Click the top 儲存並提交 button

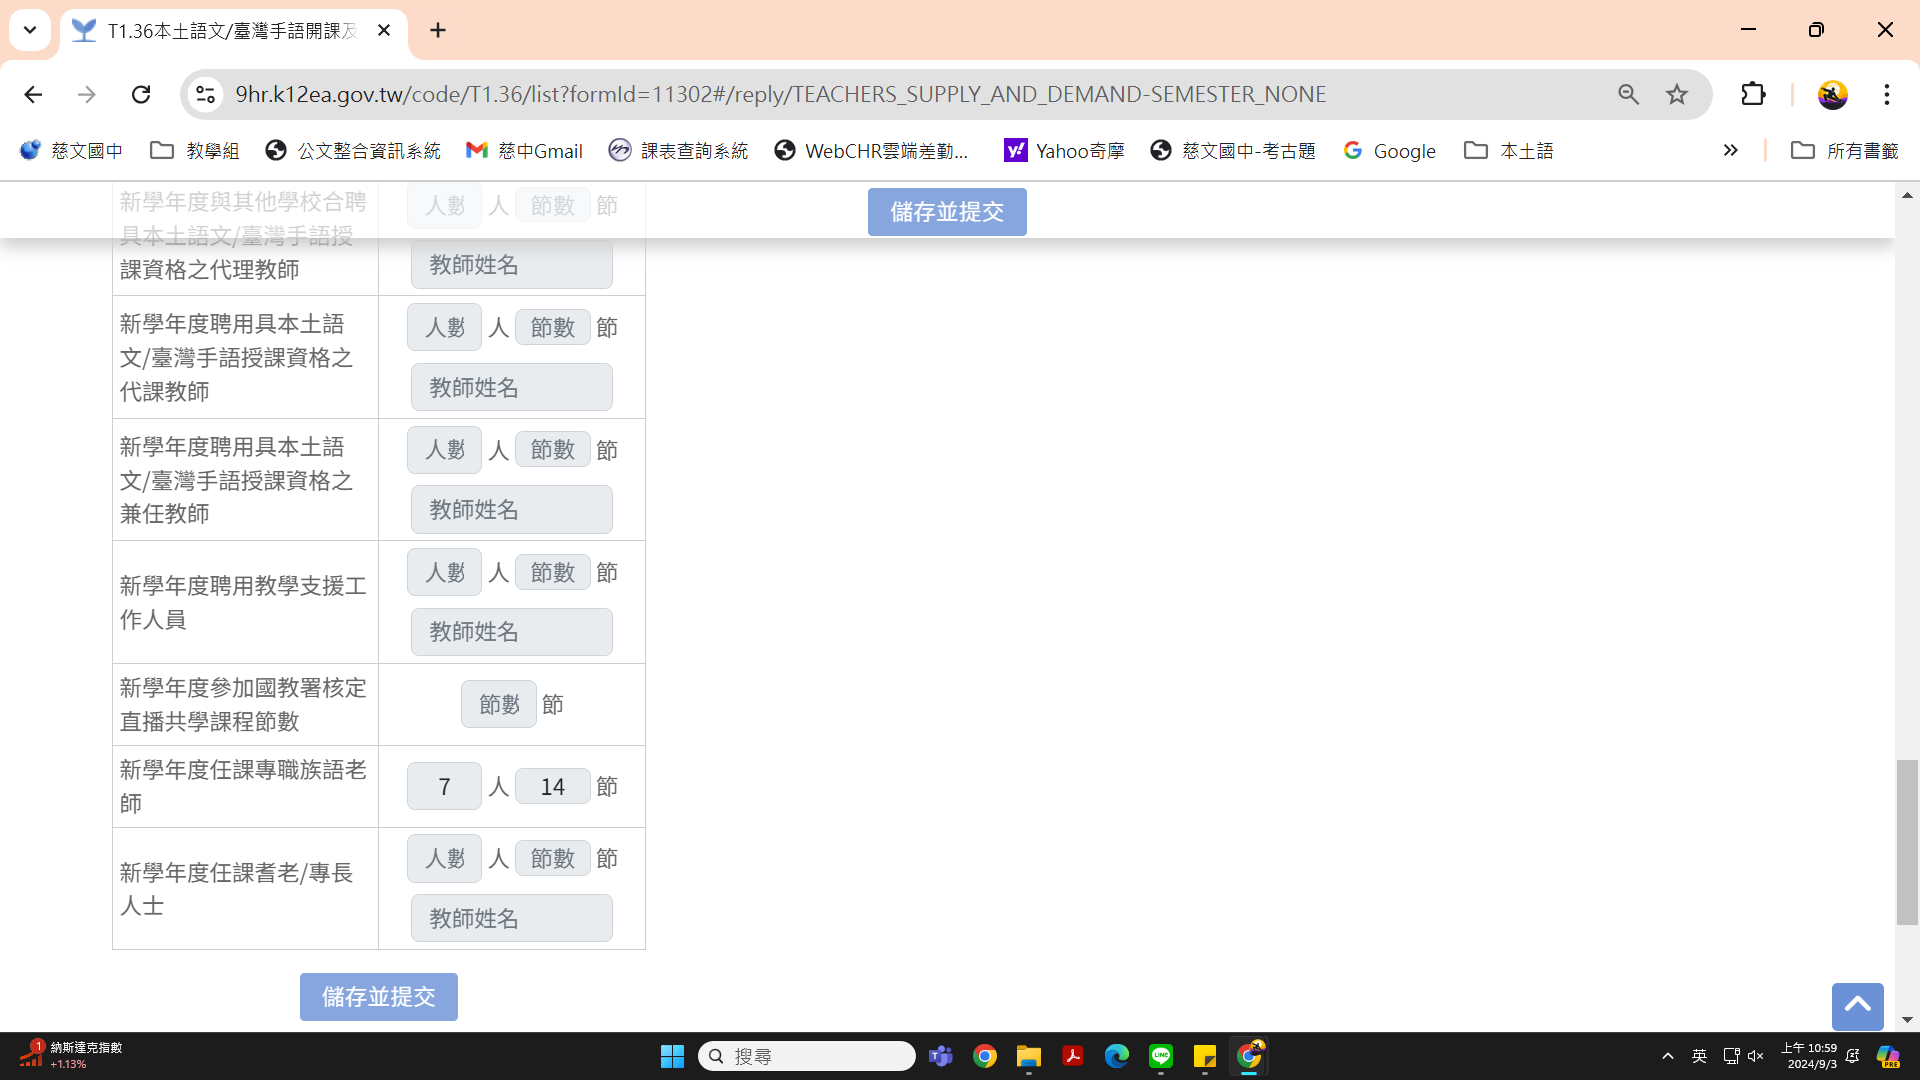click(x=947, y=212)
